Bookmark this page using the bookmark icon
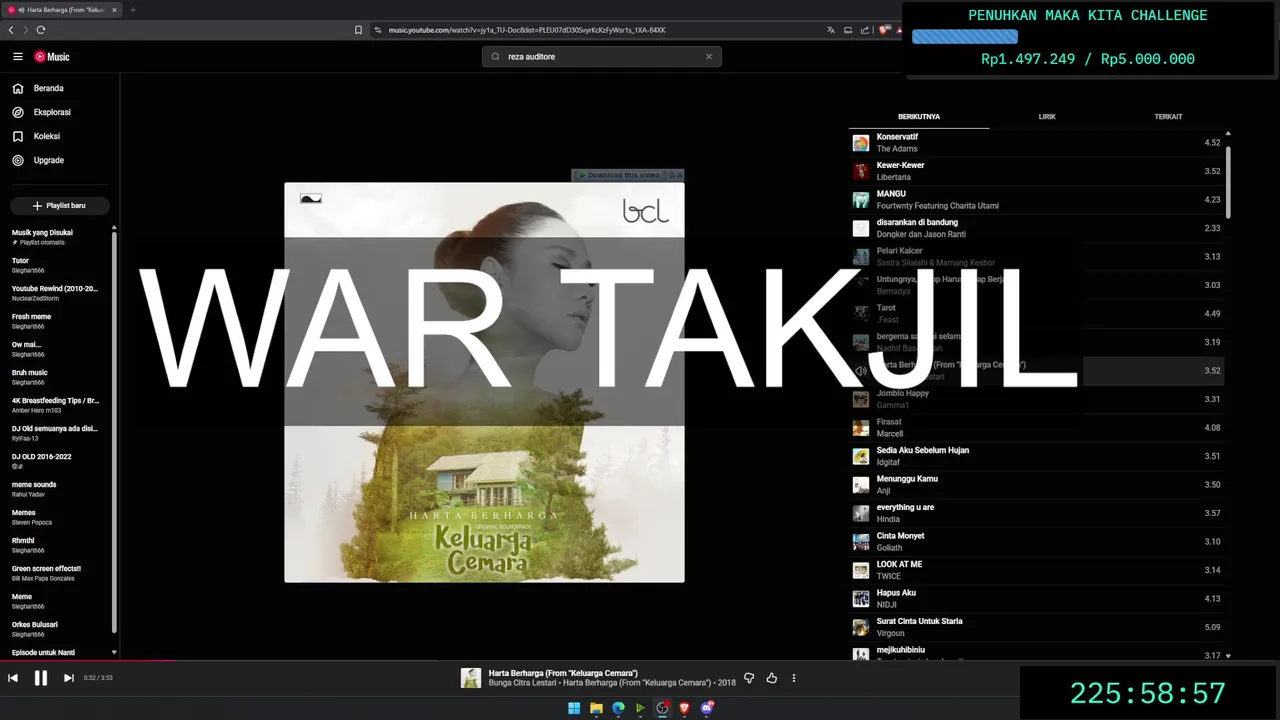The width and height of the screenshot is (1280, 720). pos(359,30)
